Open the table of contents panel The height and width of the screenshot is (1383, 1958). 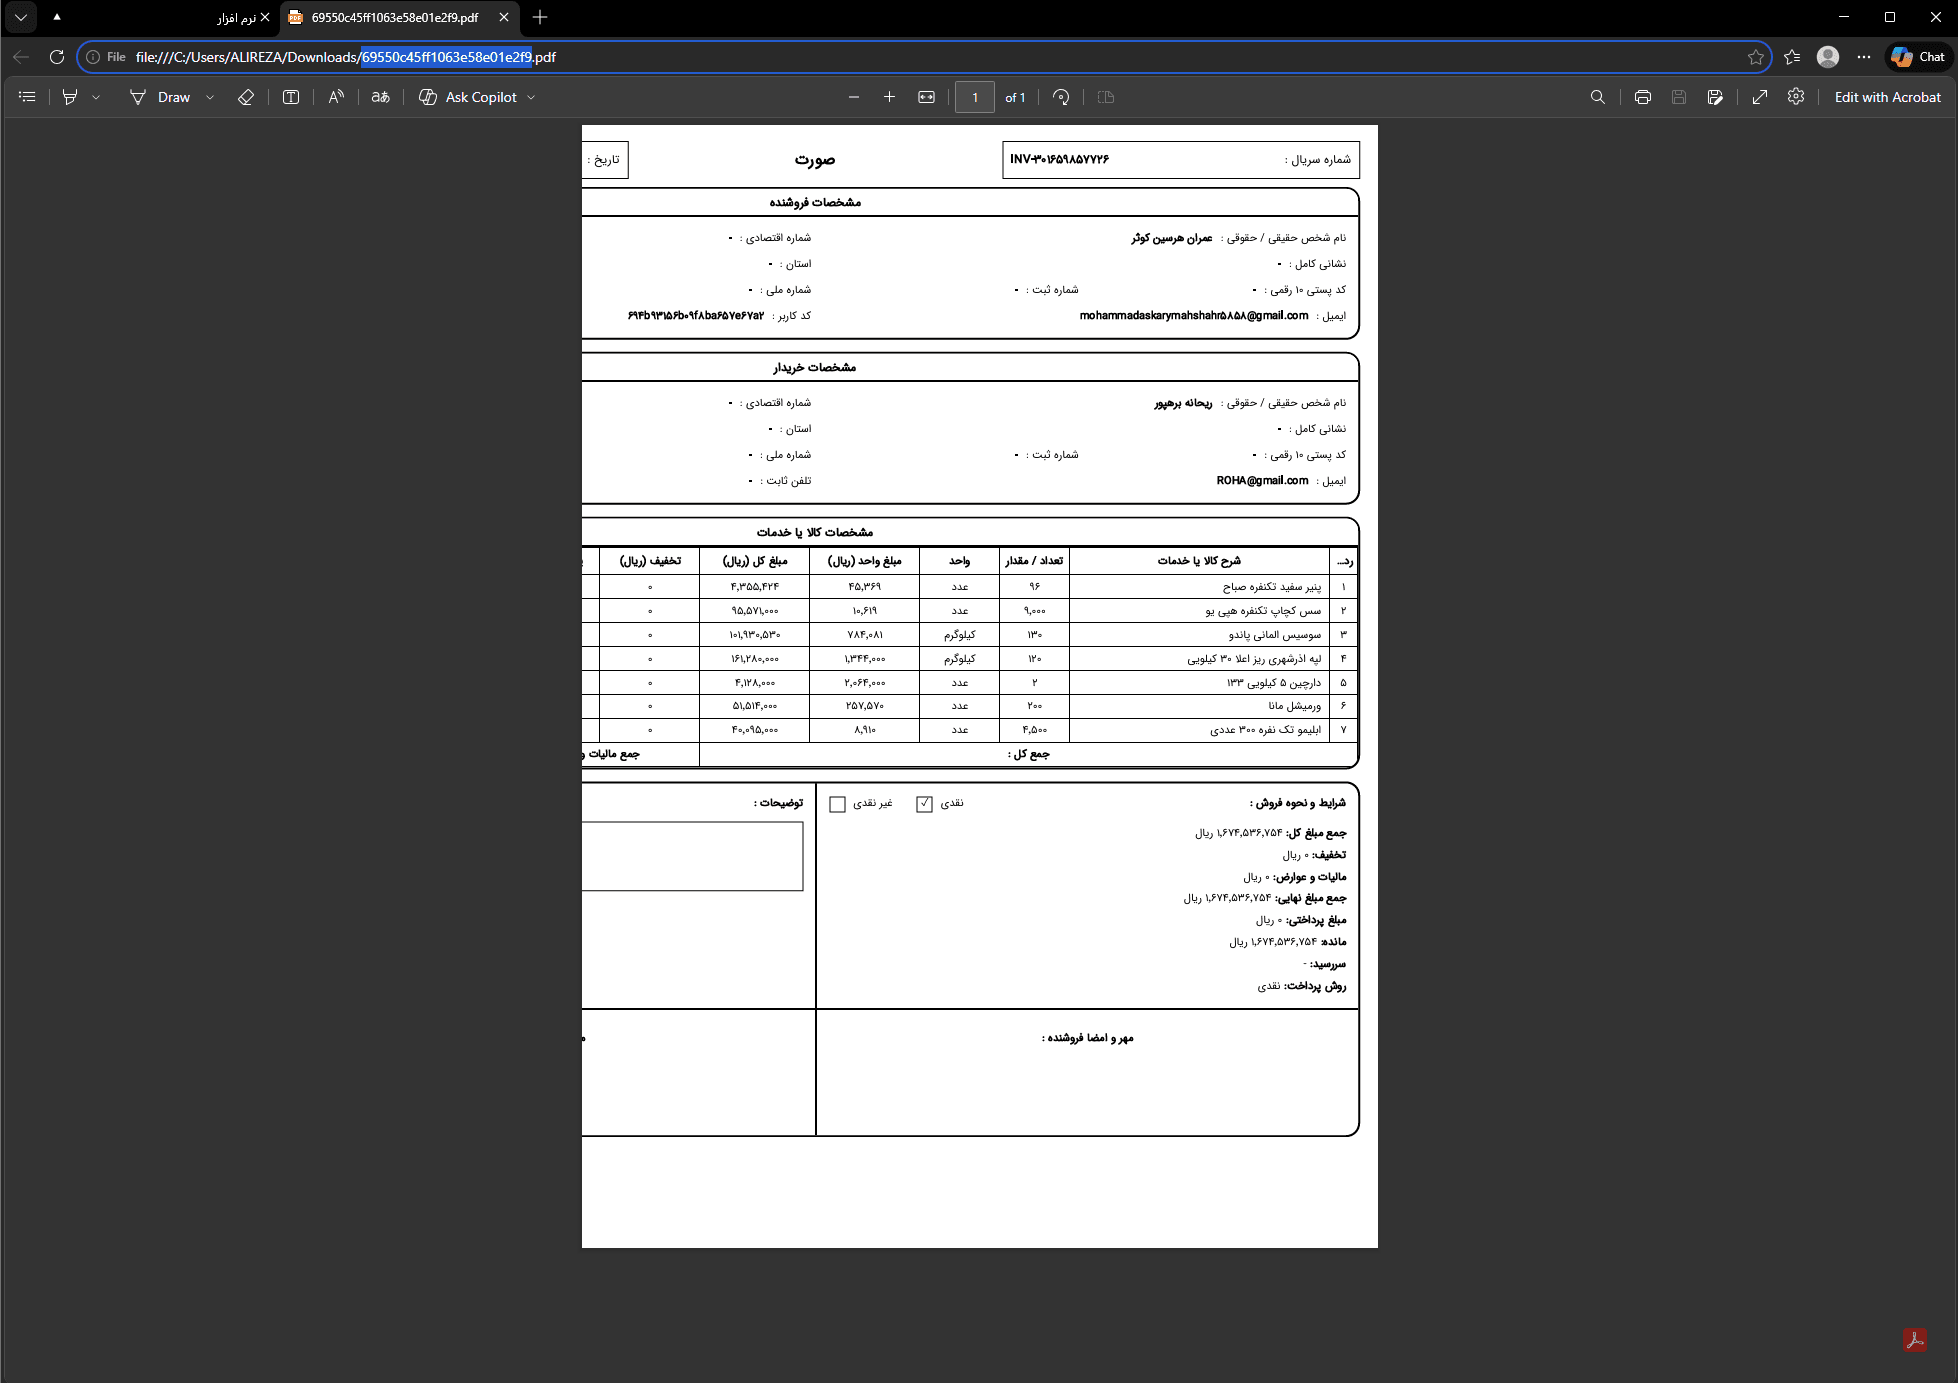(26, 96)
